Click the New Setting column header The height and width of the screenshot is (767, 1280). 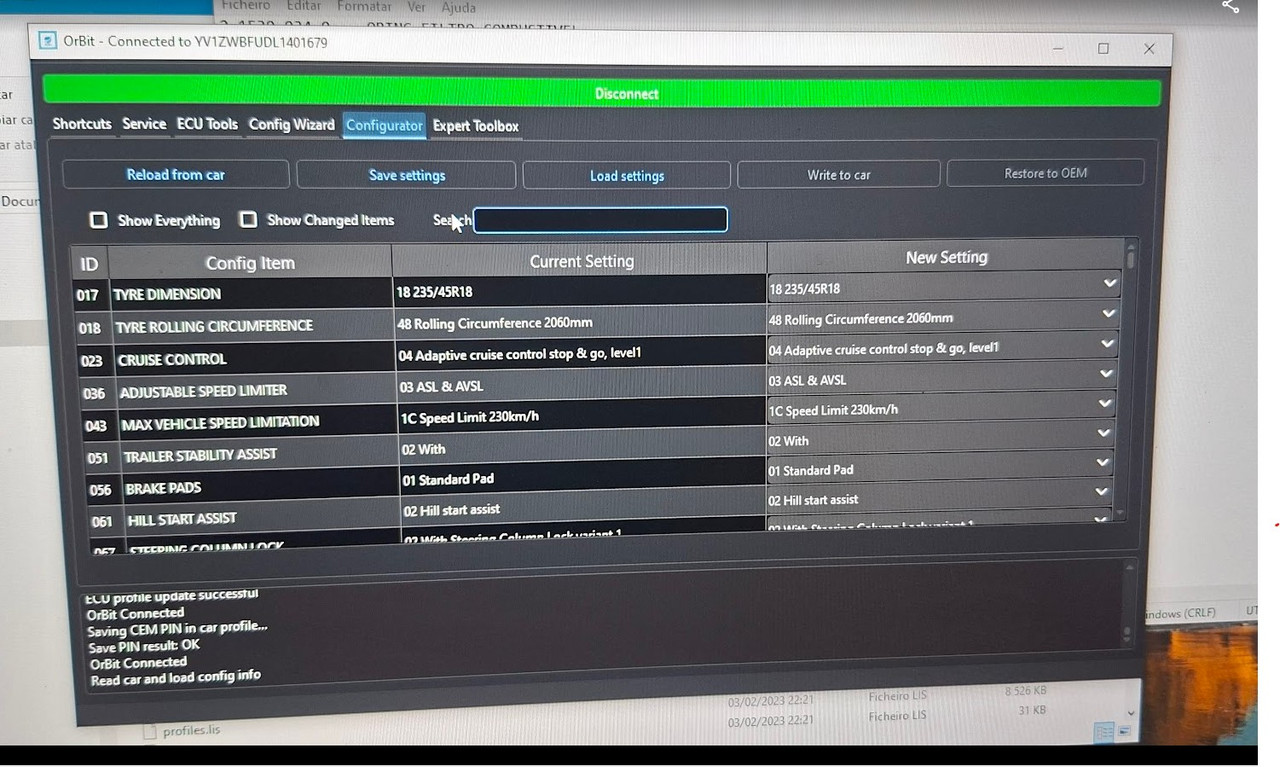pos(946,257)
